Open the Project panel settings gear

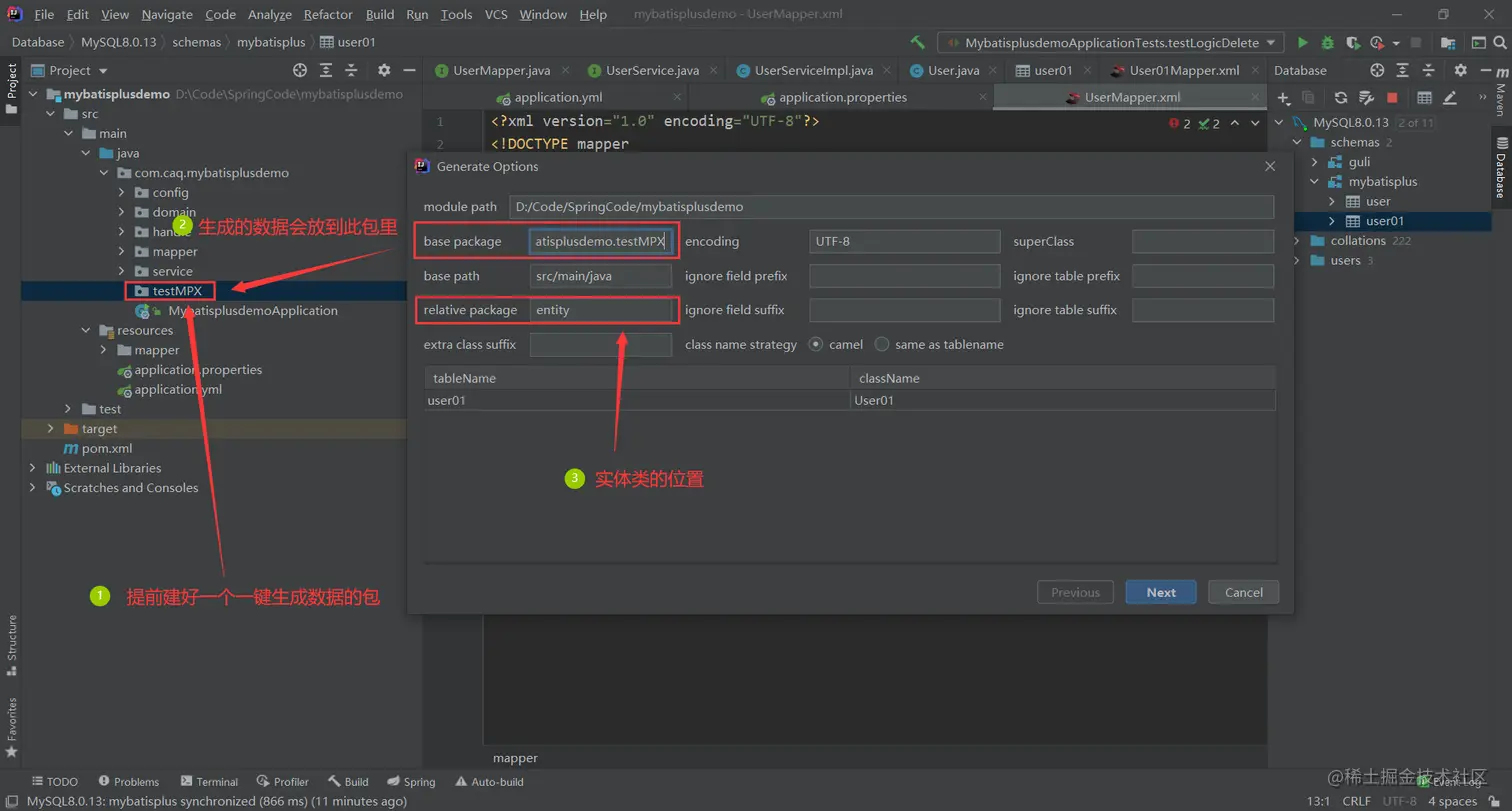tap(384, 70)
